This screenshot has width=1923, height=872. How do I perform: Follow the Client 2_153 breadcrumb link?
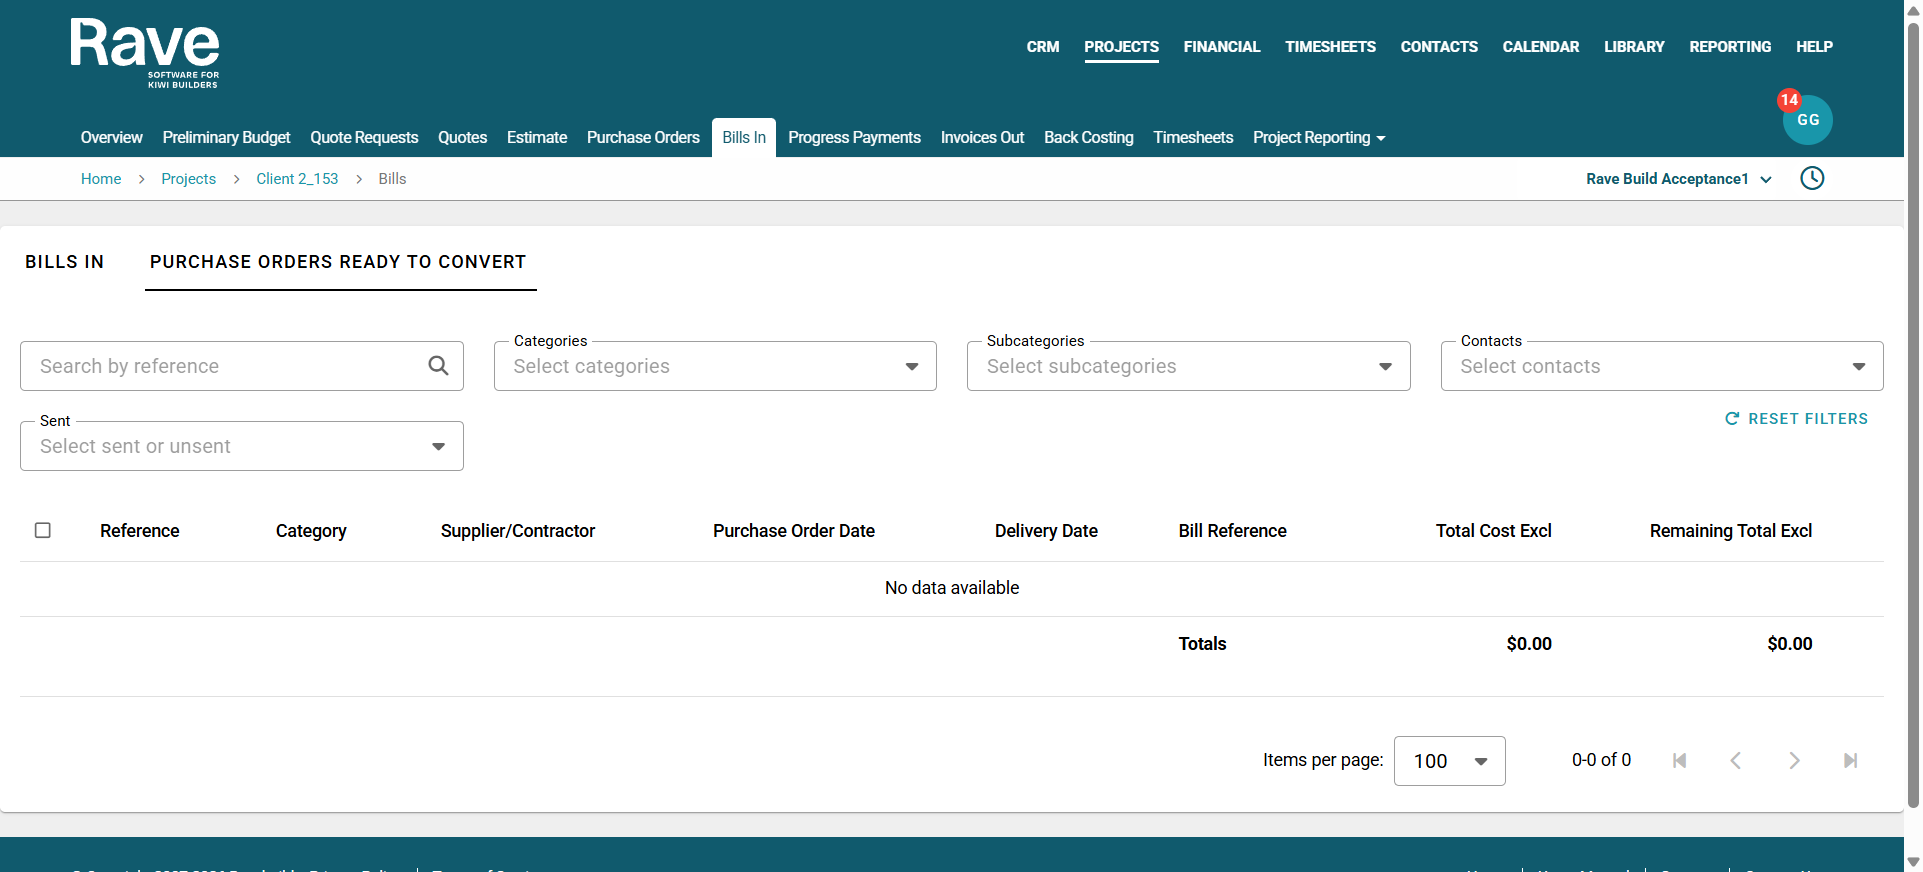(x=297, y=179)
